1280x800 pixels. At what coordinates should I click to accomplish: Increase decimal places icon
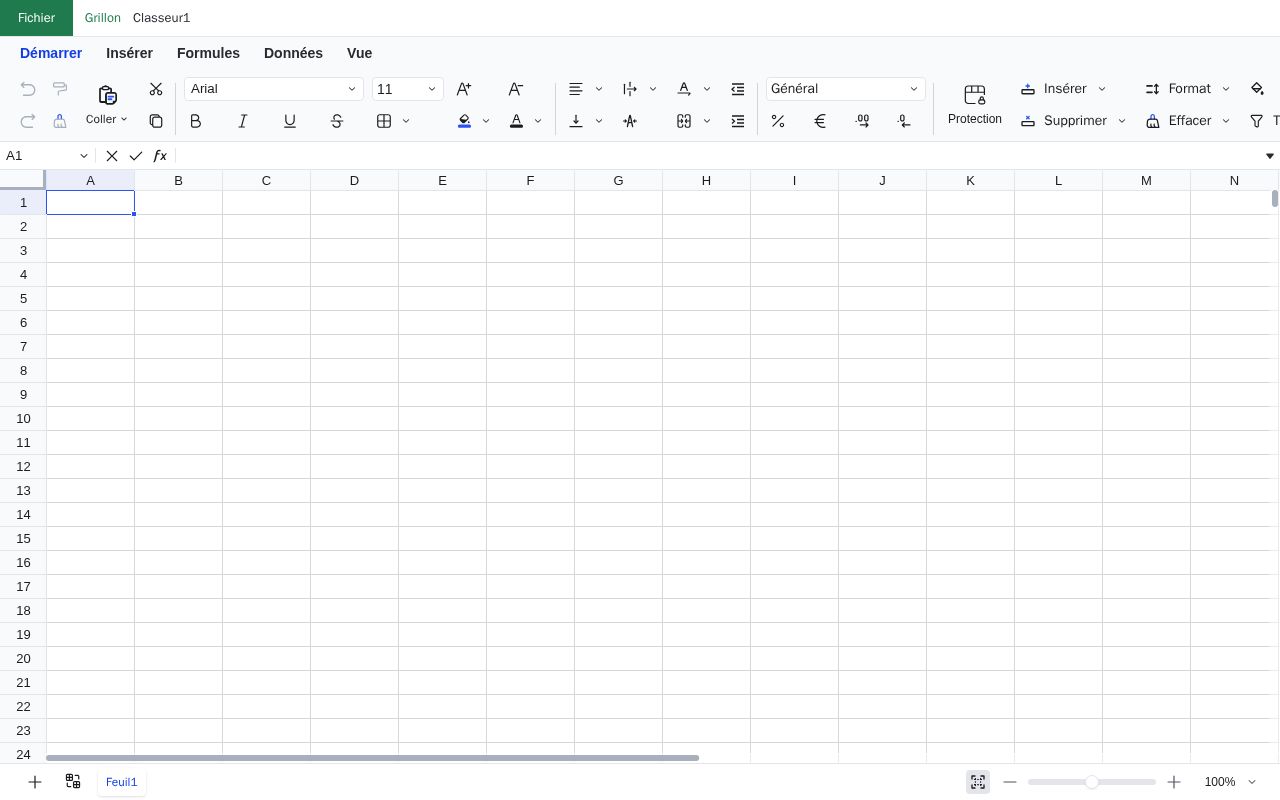pyautogui.click(x=863, y=121)
